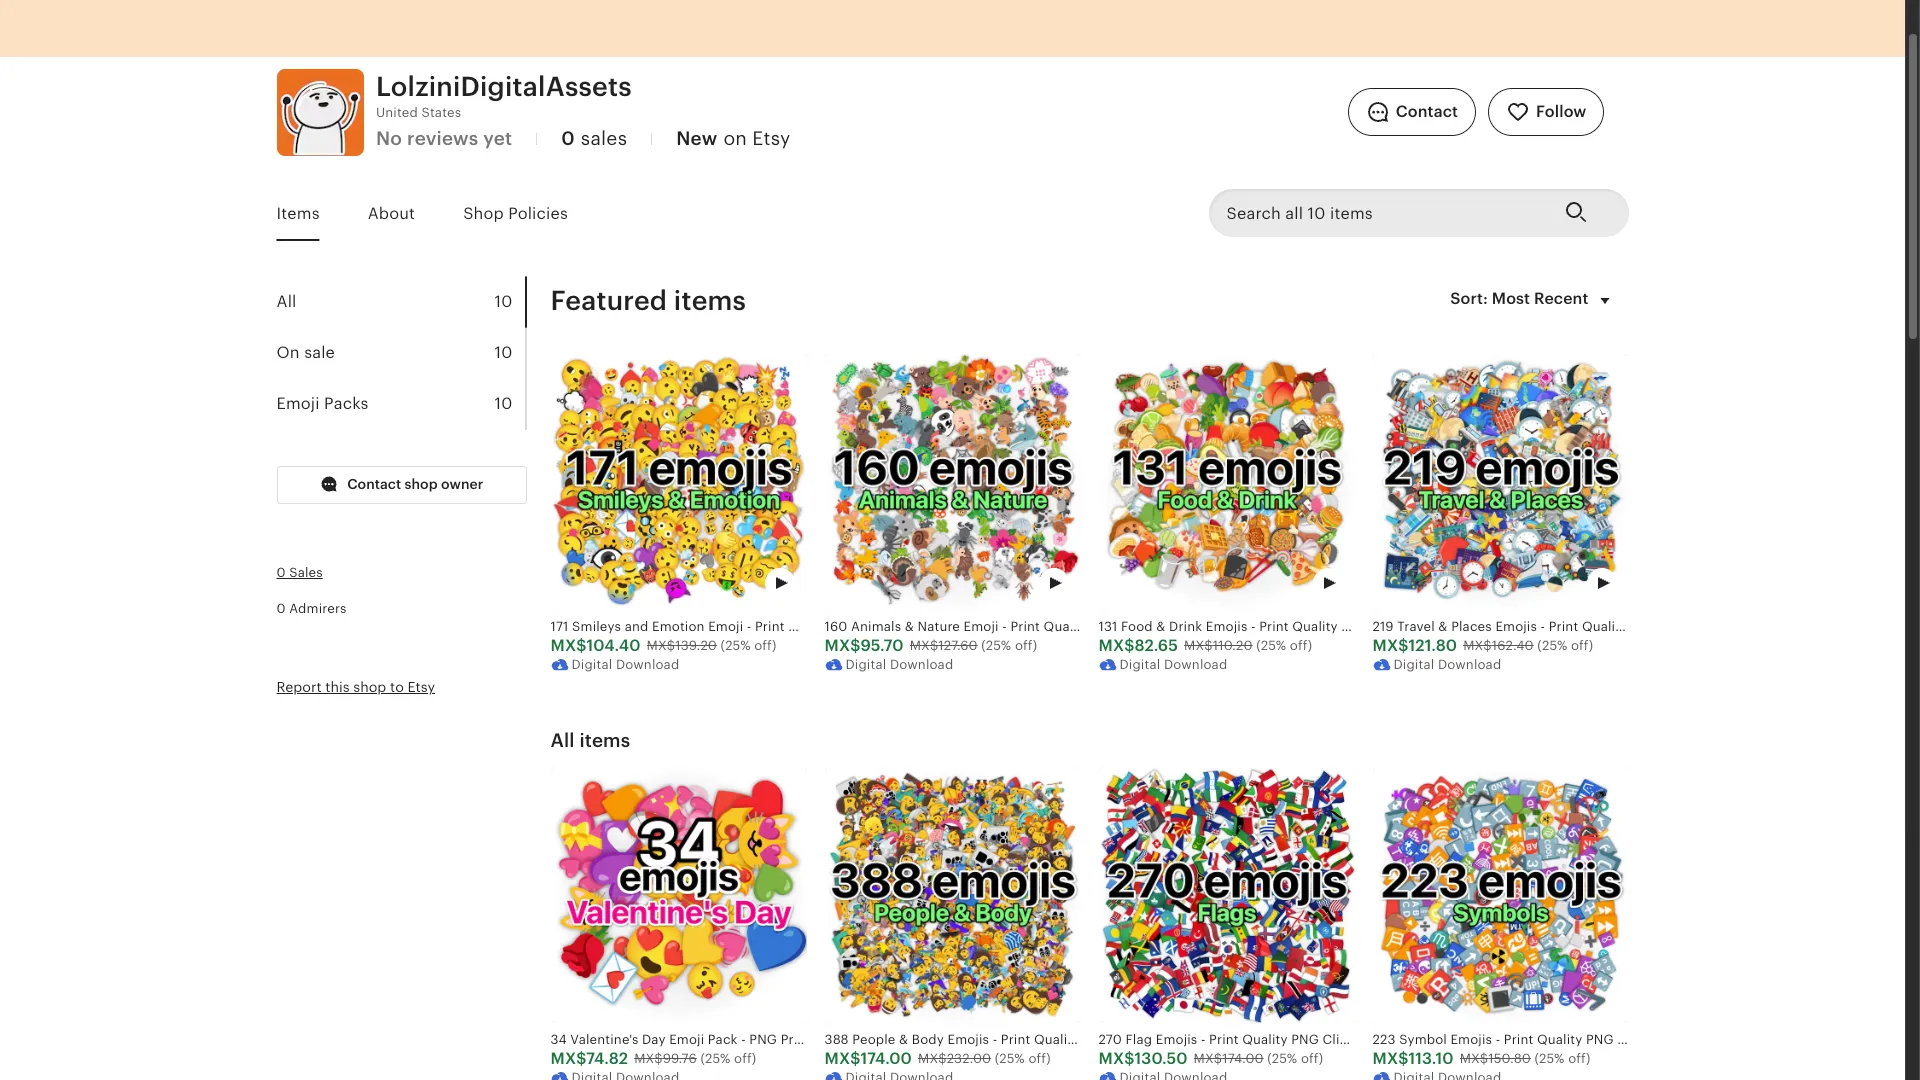Select the Items tab
Image resolution: width=1920 pixels, height=1080 pixels.
(x=297, y=213)
